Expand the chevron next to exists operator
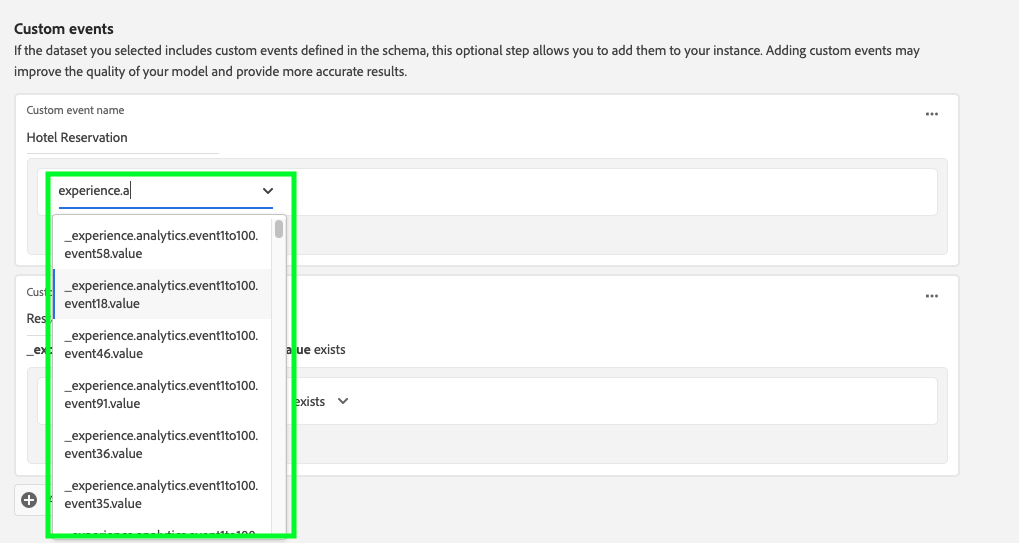The height and width of the screenshot is (543, 1019). coord(343,401)
